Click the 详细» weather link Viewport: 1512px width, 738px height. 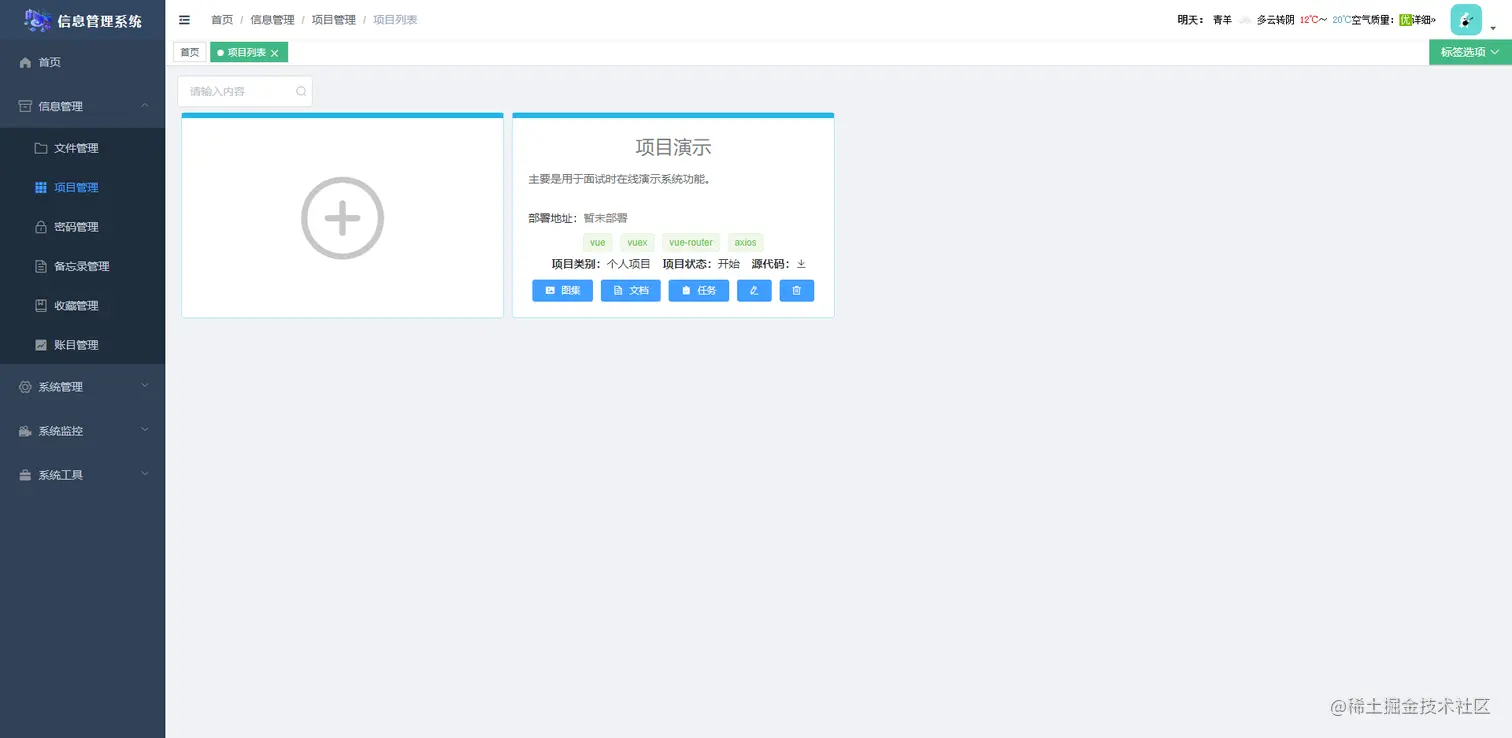pos(1424,20)
